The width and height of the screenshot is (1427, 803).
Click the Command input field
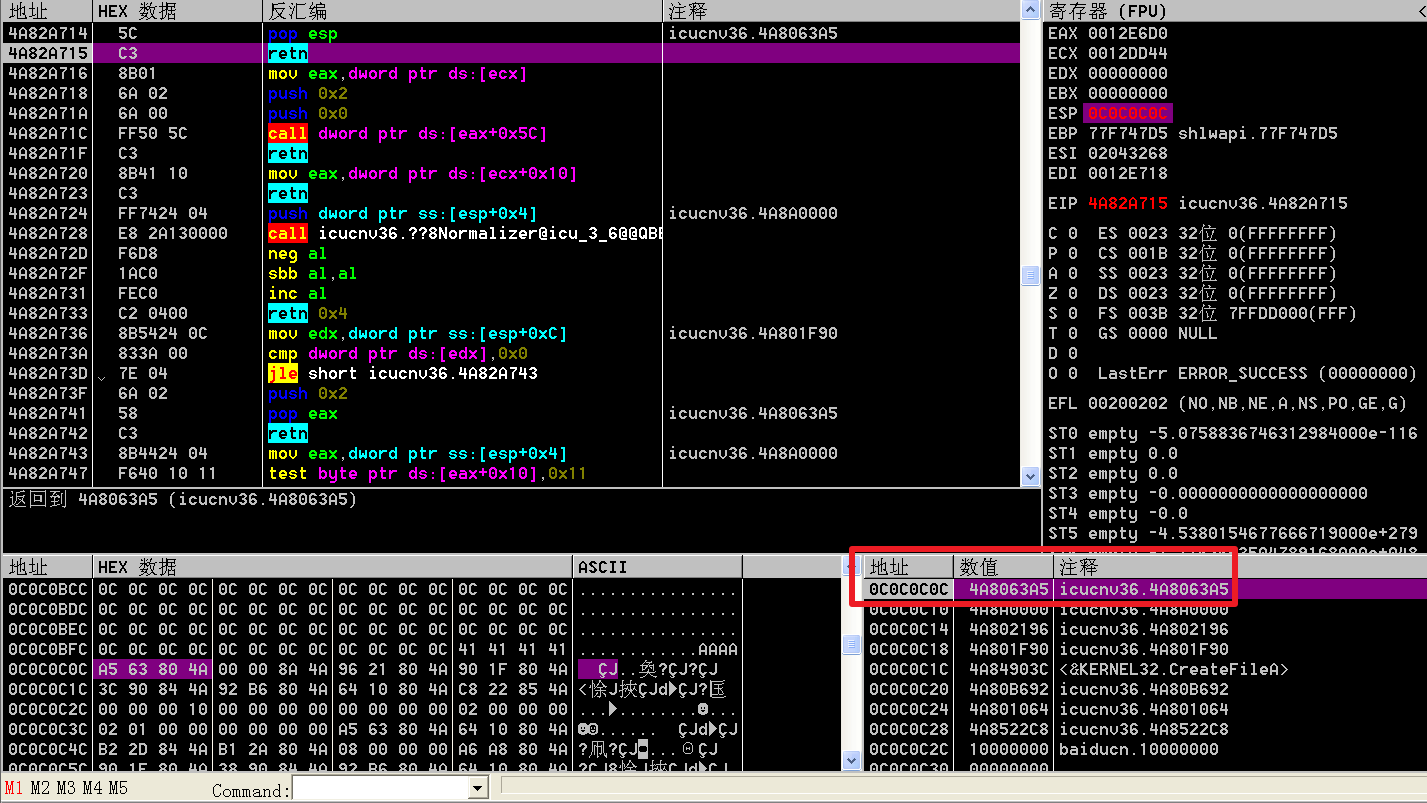(x=380, y=790)
